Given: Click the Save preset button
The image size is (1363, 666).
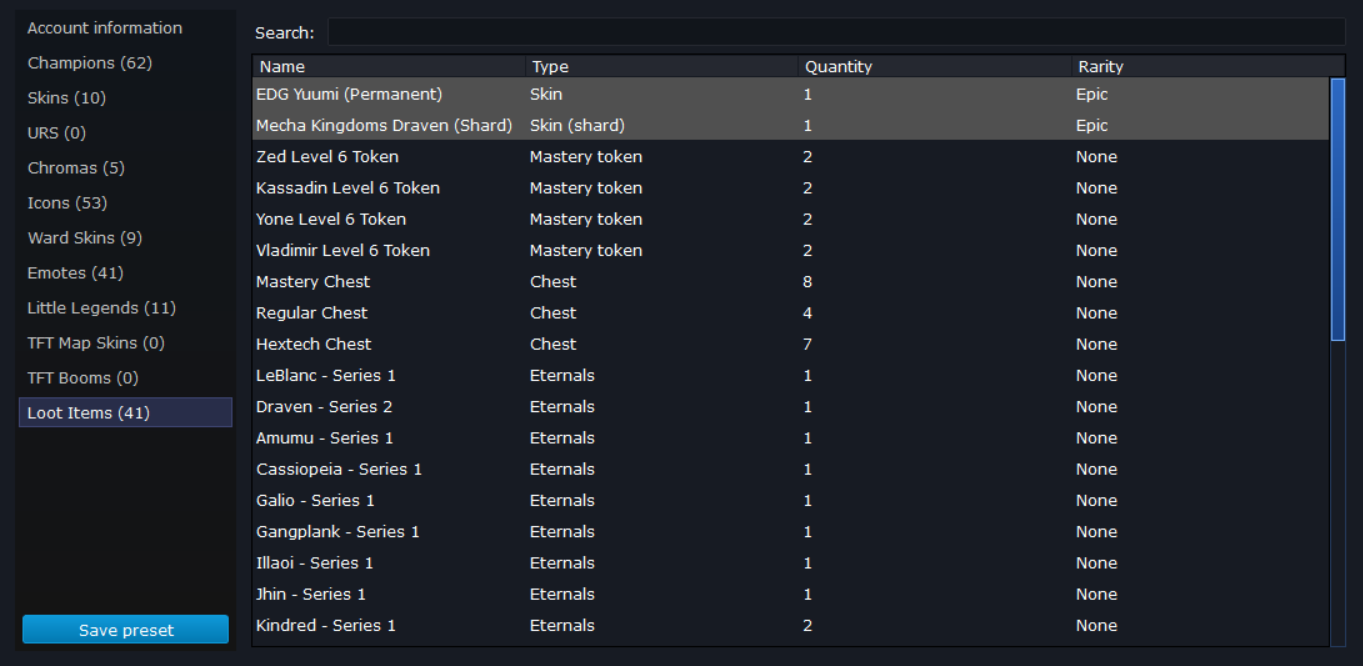Looking at the screenshot, I should tap(126, 630).
